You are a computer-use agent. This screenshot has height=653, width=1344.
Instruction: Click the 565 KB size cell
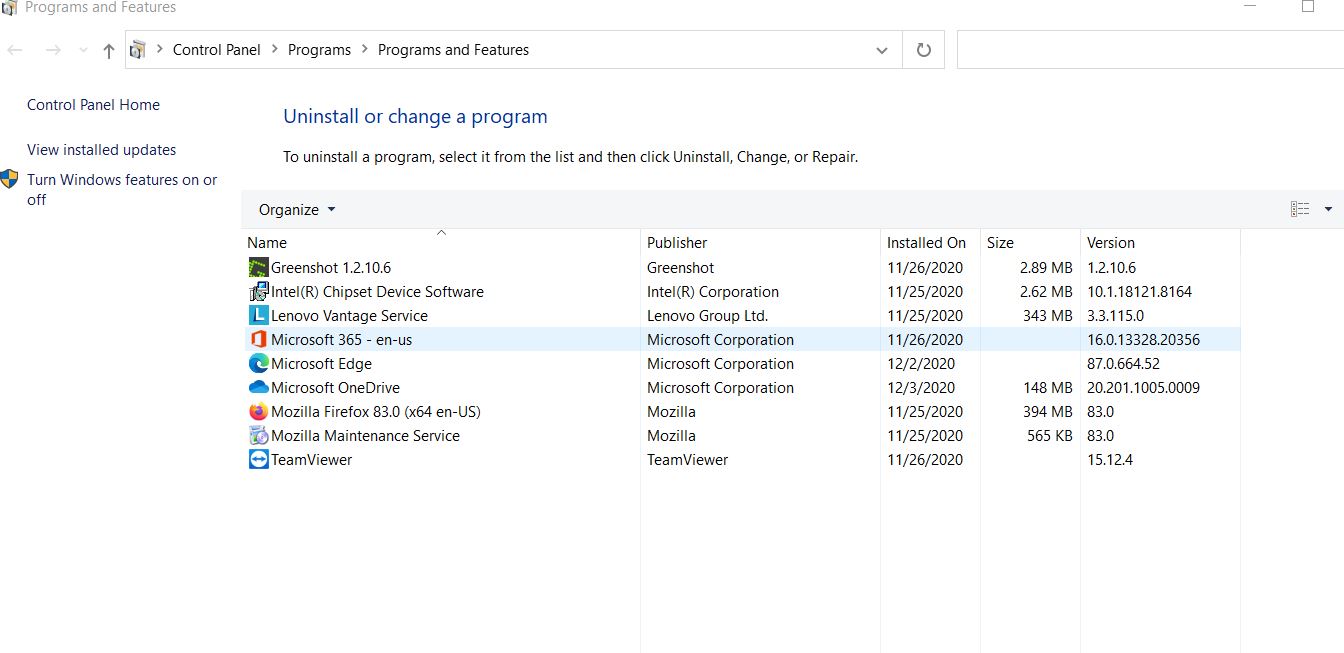(1049, 436)
